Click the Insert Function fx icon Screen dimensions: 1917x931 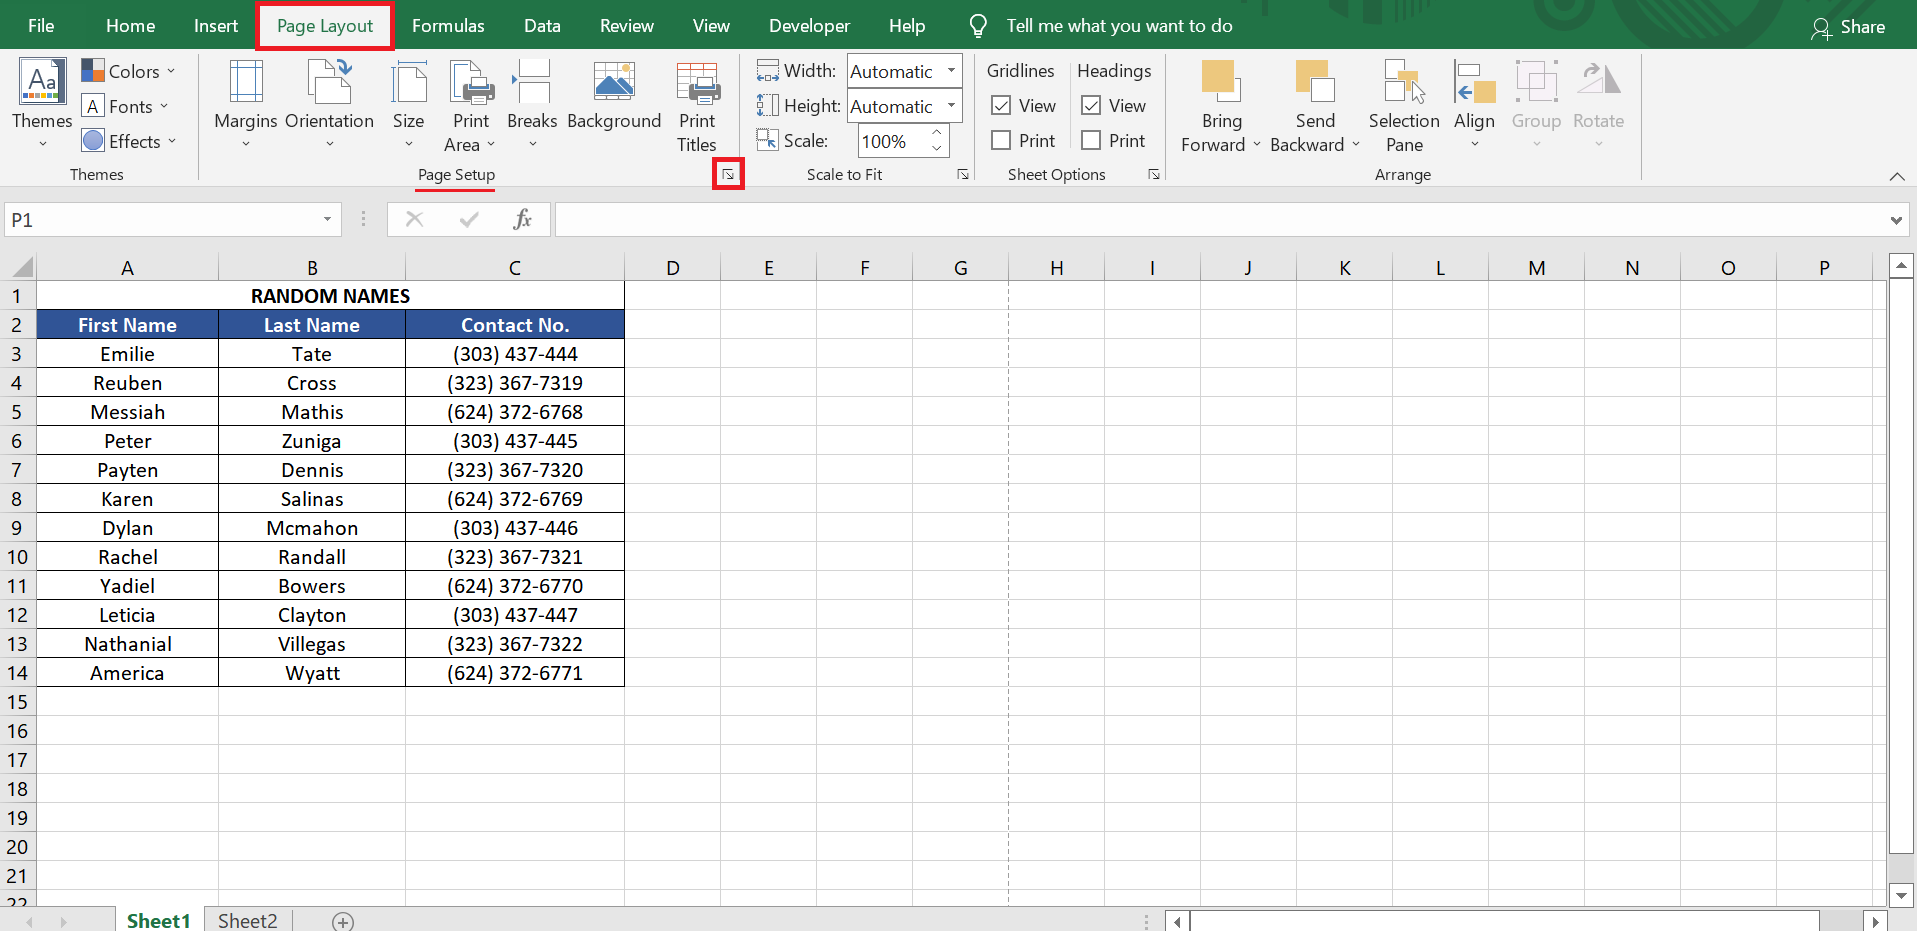tap(522, 219)
